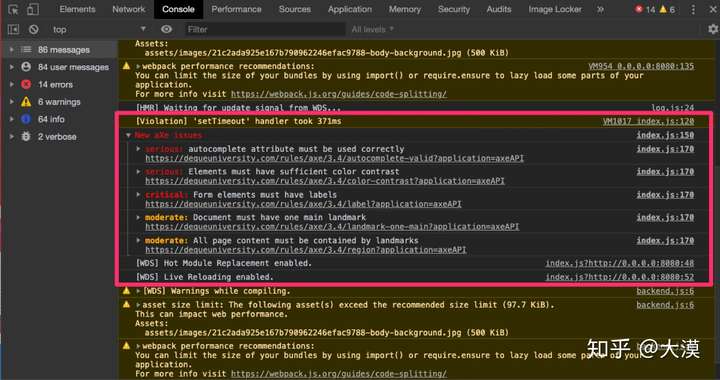The width and height of the screenshot is (720, 380).
Task: Open source link ending in 8080:48
Action: (x=619, y=263)
